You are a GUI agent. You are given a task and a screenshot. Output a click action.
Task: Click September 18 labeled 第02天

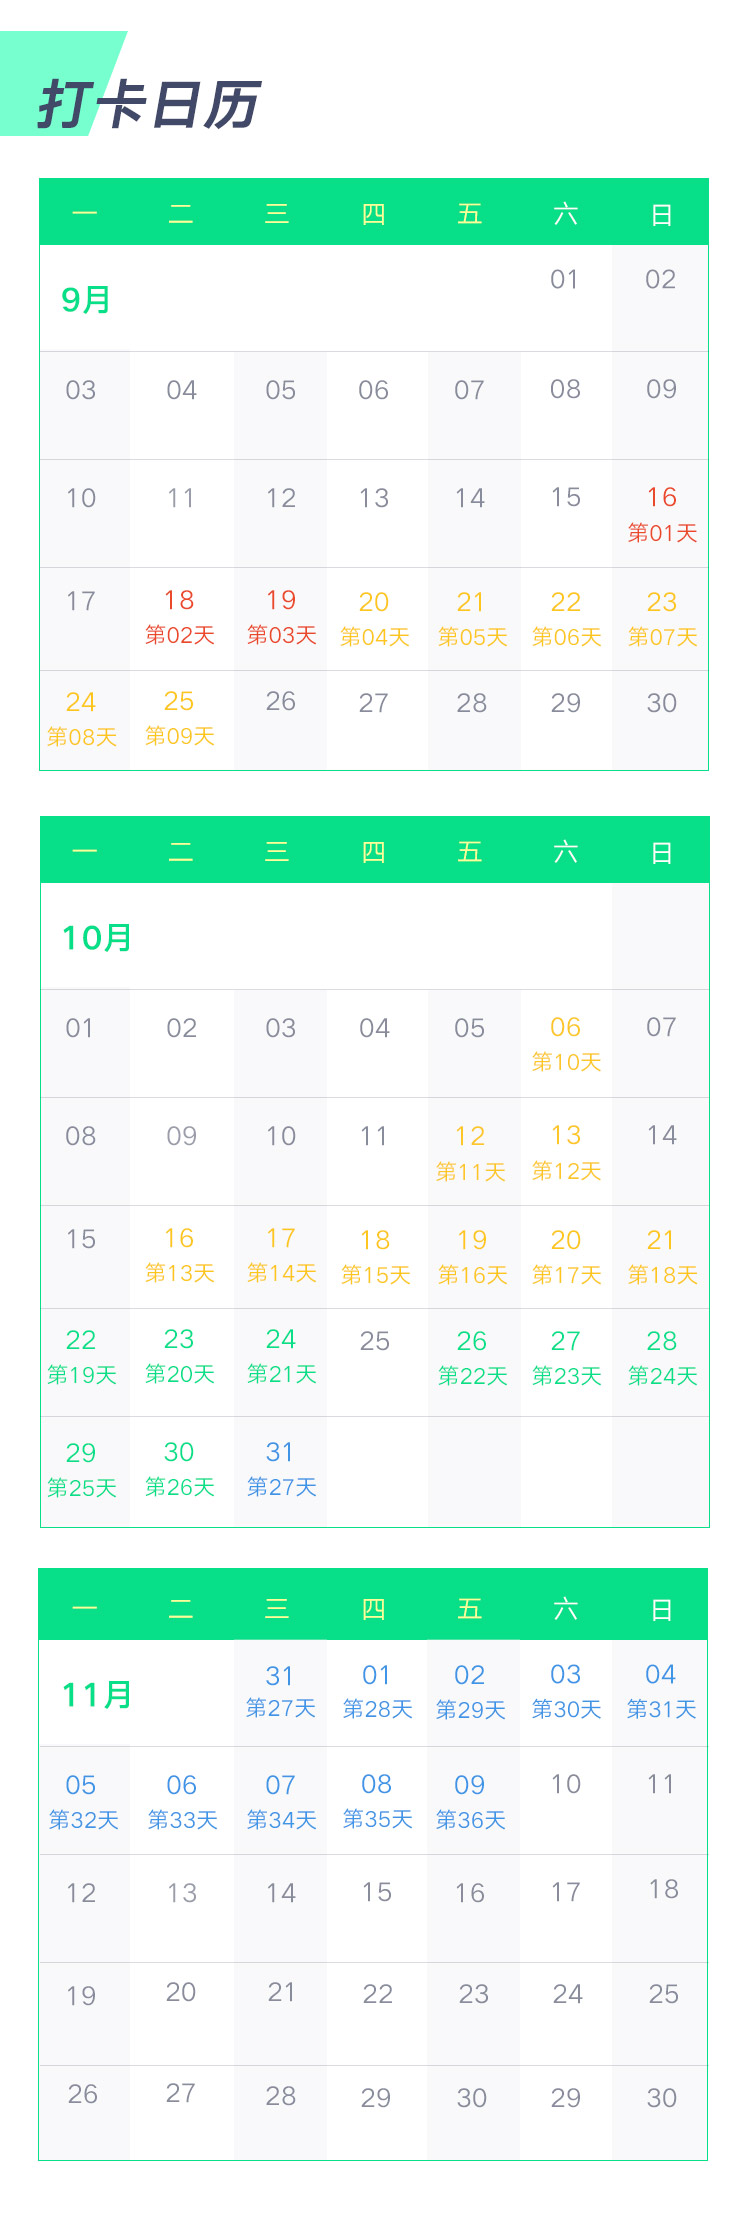[x=180, y=617]
